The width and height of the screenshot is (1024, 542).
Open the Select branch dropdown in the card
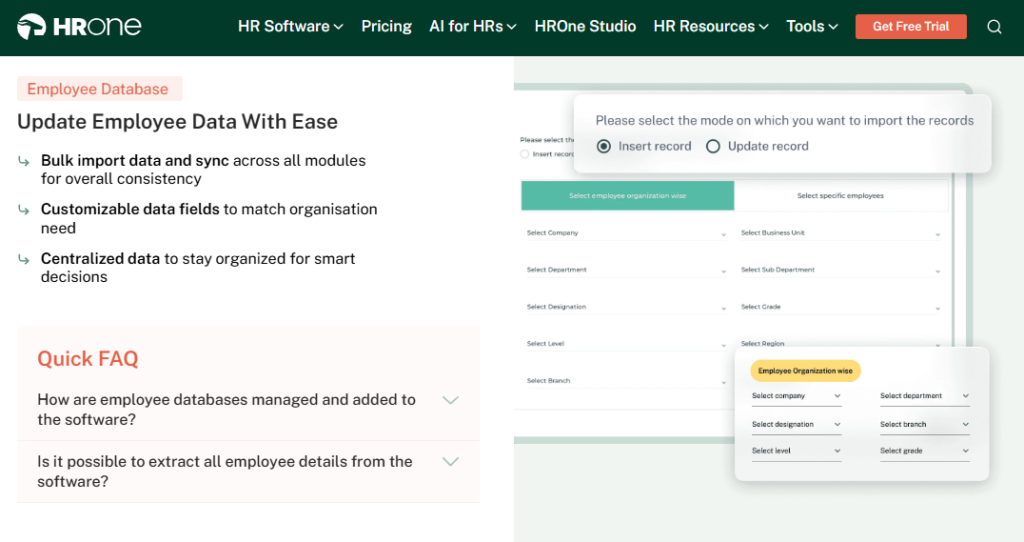924,424
